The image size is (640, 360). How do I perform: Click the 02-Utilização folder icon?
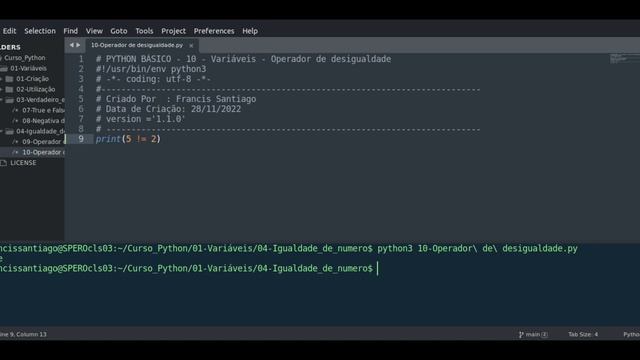9,89
